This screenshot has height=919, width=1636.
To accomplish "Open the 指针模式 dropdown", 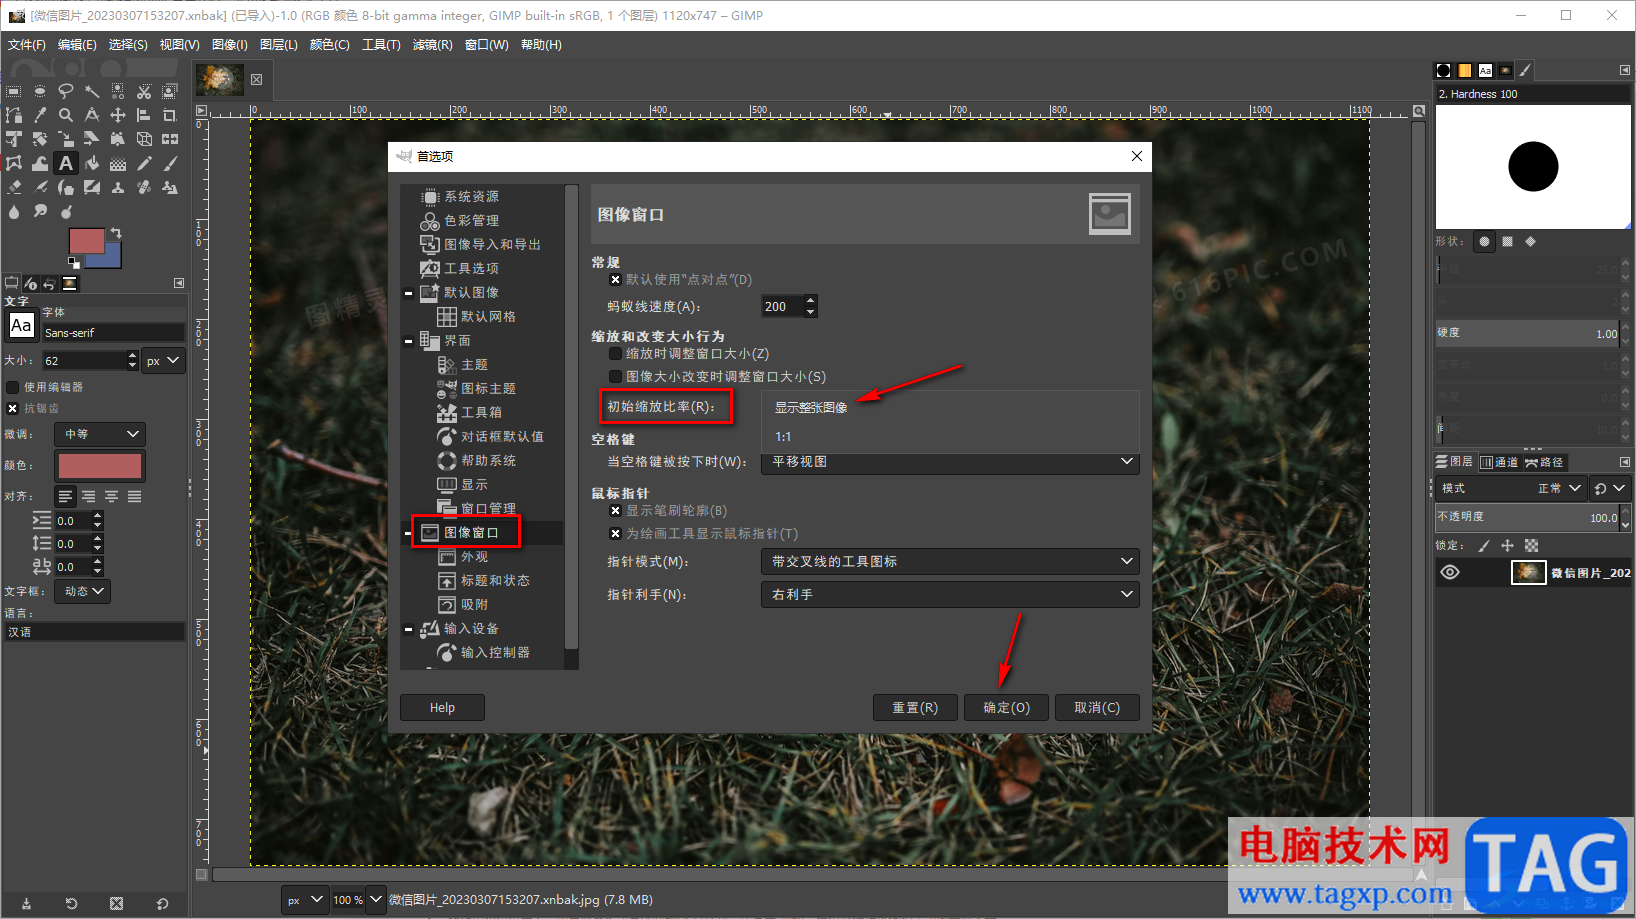I will click(950, 562).
